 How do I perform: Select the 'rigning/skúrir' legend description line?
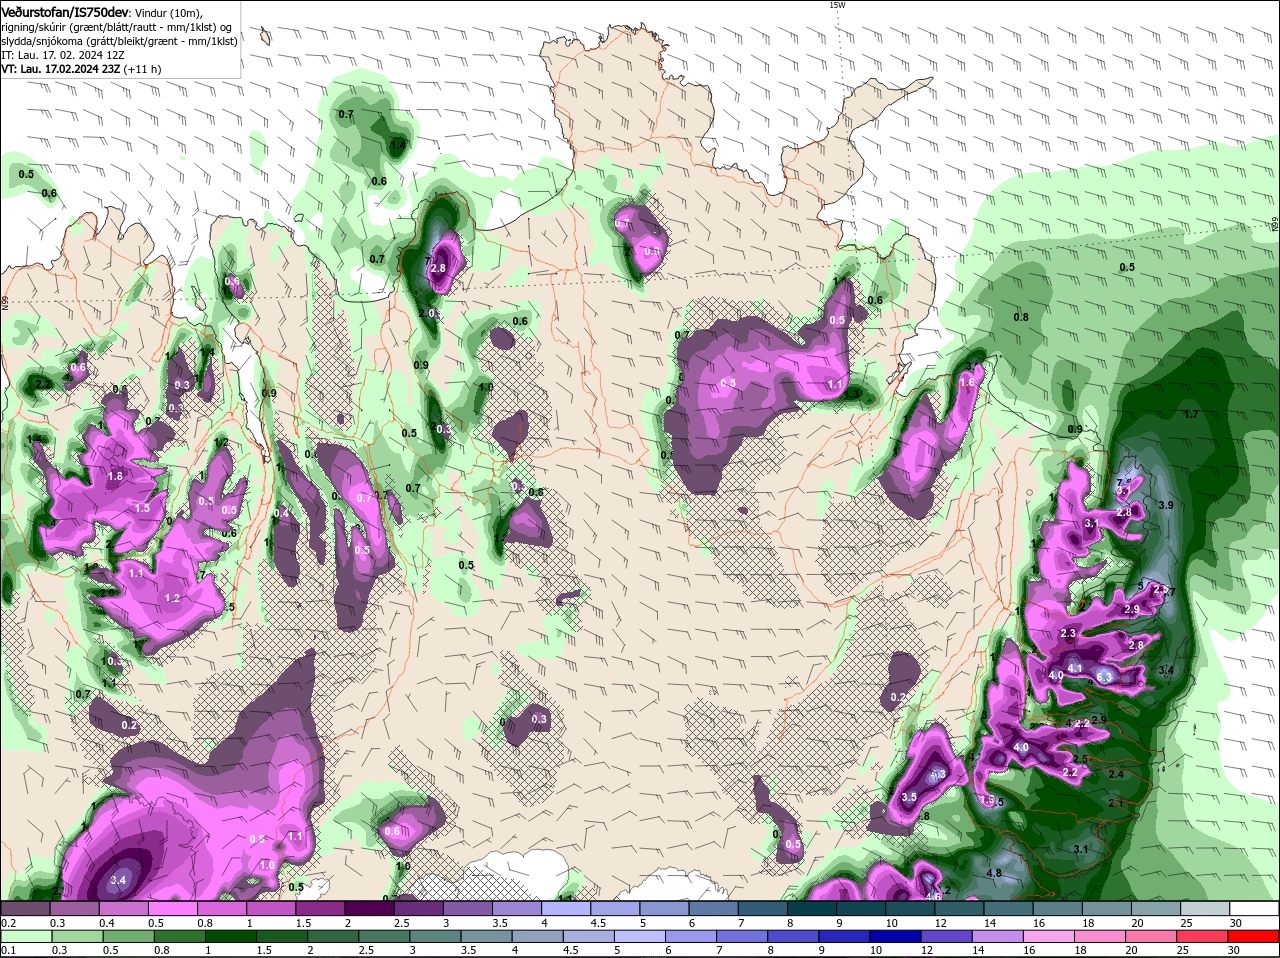117,26
